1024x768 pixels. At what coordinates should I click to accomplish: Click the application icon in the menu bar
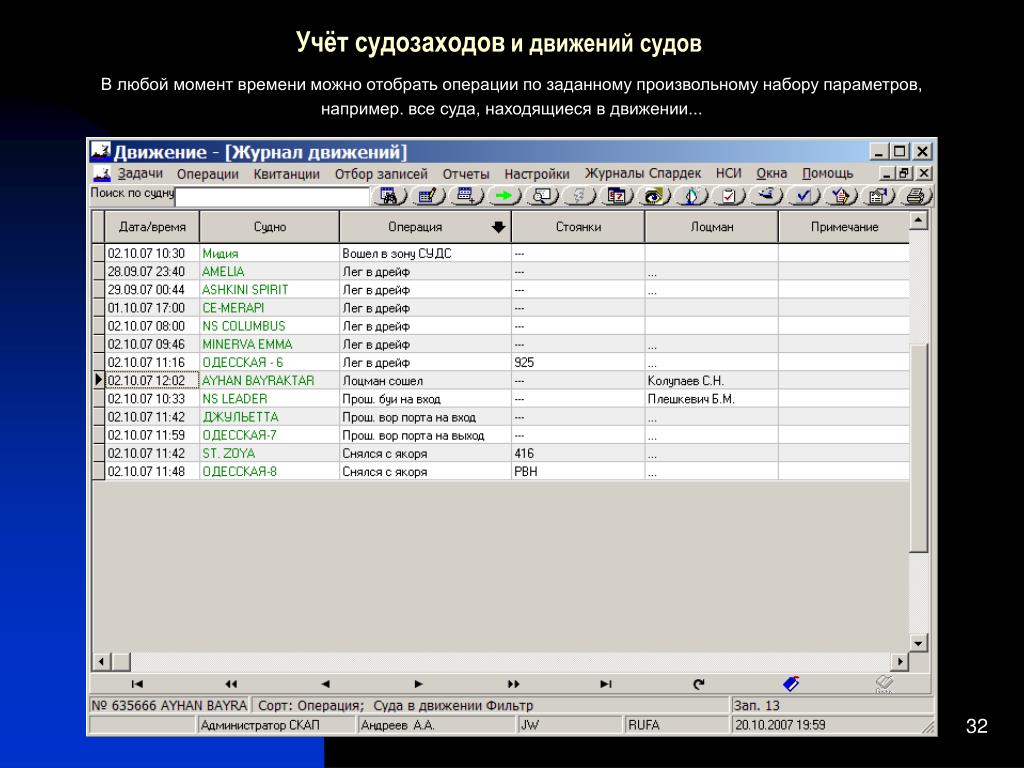(101, 174)
